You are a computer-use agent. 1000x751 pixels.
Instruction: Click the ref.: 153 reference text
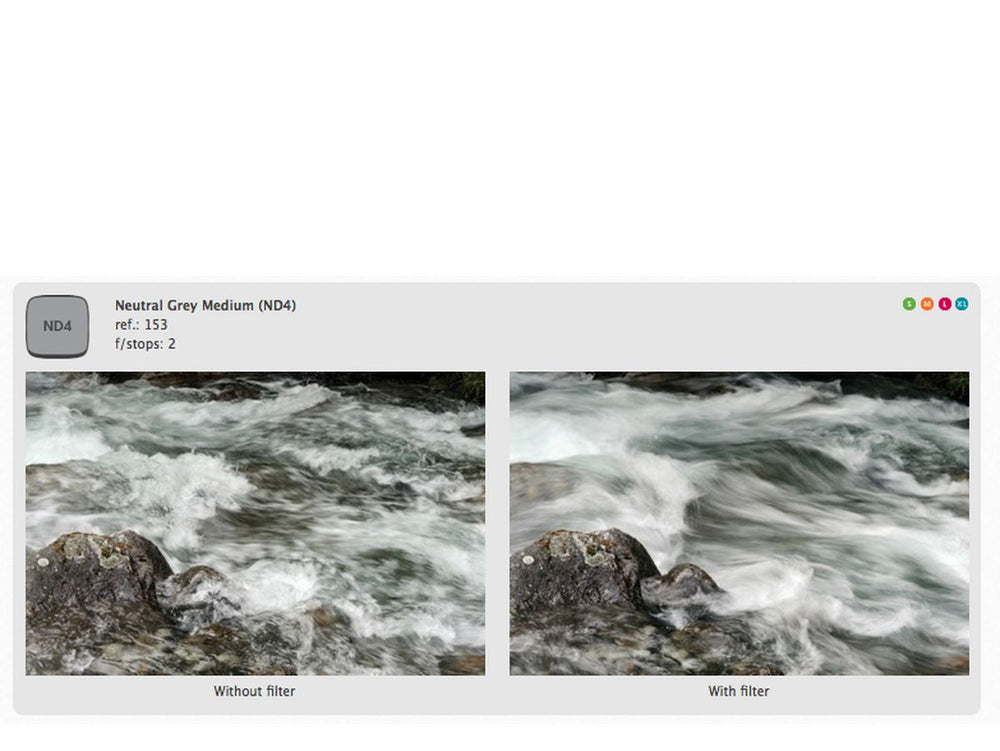(x=141, y=324)
